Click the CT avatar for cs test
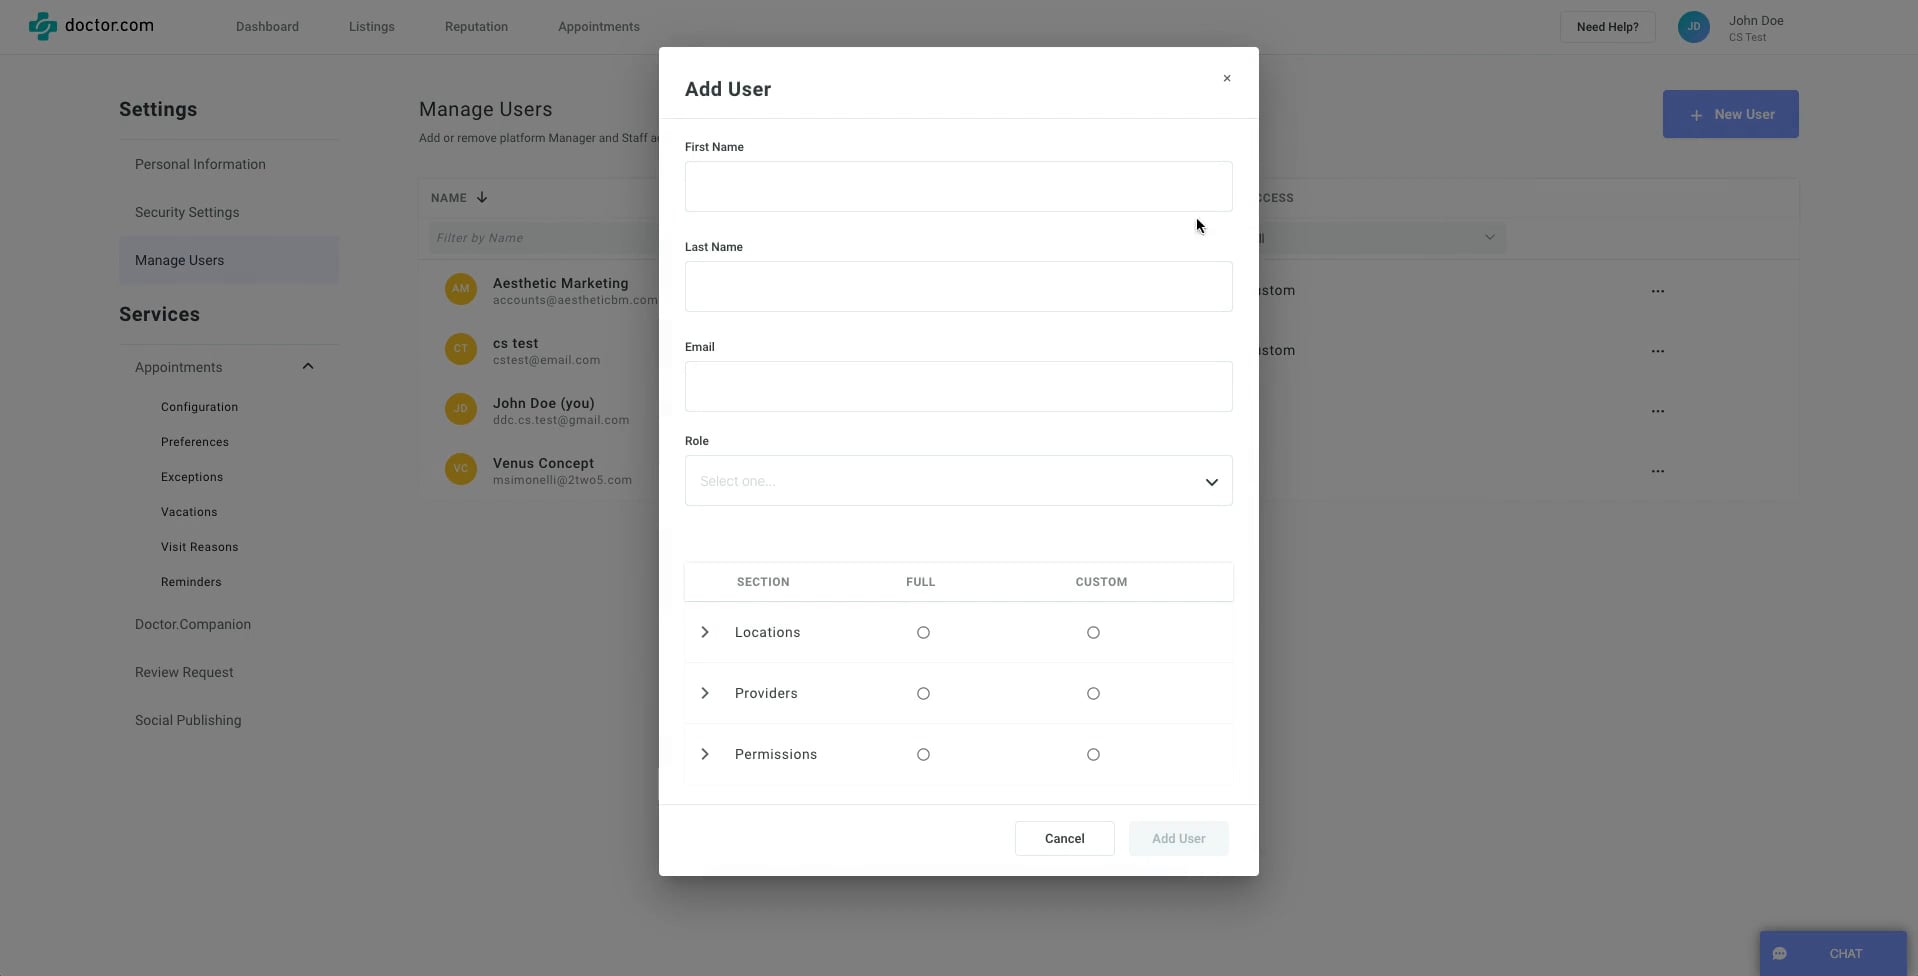The width and height of the screenshot is (1918, 976). tap(460, 349)
